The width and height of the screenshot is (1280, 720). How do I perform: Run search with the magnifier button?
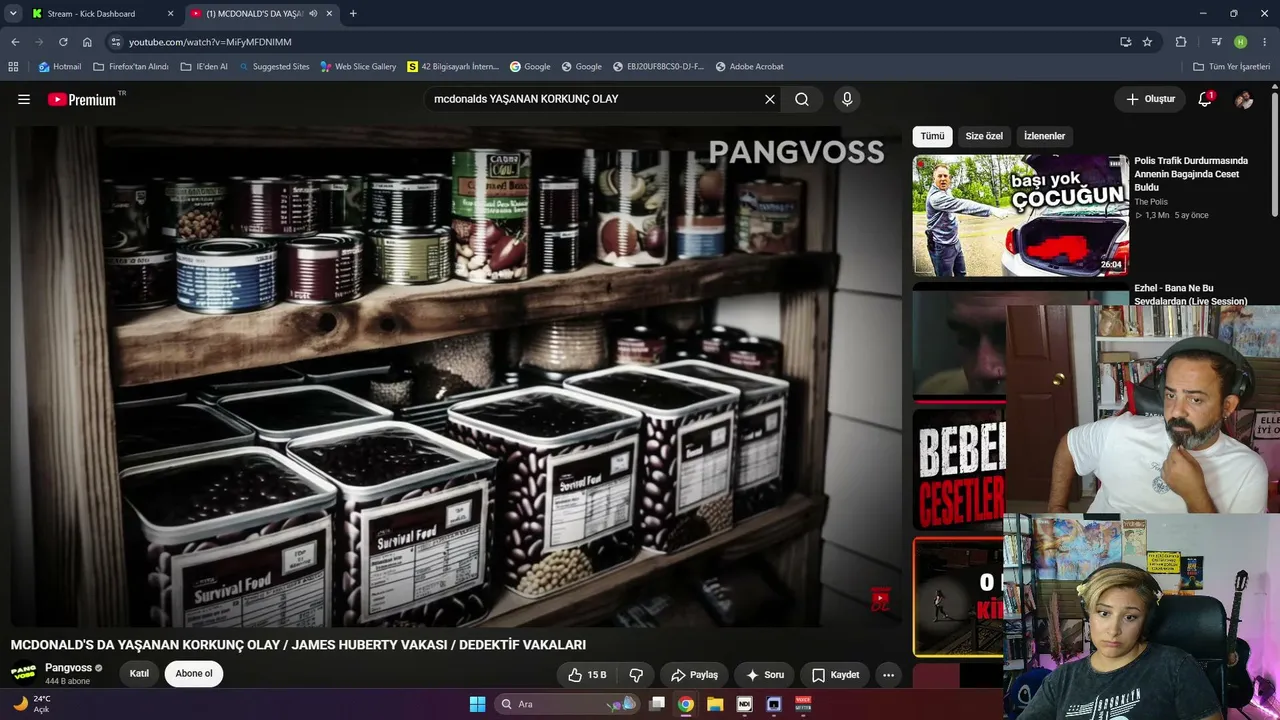[802, 99]
